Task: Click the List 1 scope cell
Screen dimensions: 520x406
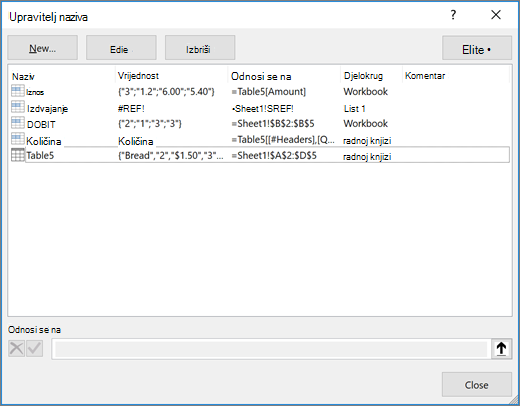Action: [x=355, y=109]
